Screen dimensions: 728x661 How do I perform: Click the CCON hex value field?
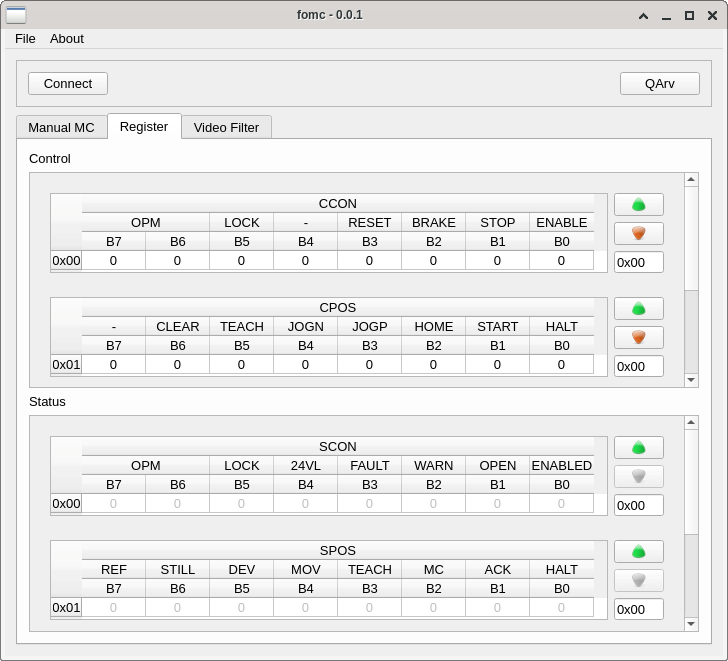click(x=638, y=262)
